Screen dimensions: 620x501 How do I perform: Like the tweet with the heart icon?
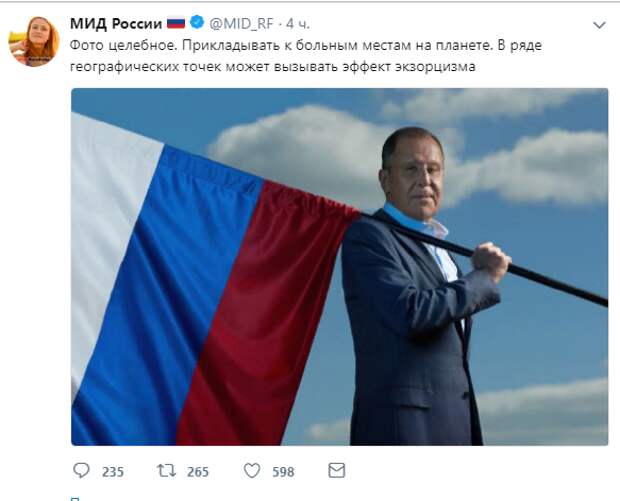pyautogui.click(x=252, y=471)
